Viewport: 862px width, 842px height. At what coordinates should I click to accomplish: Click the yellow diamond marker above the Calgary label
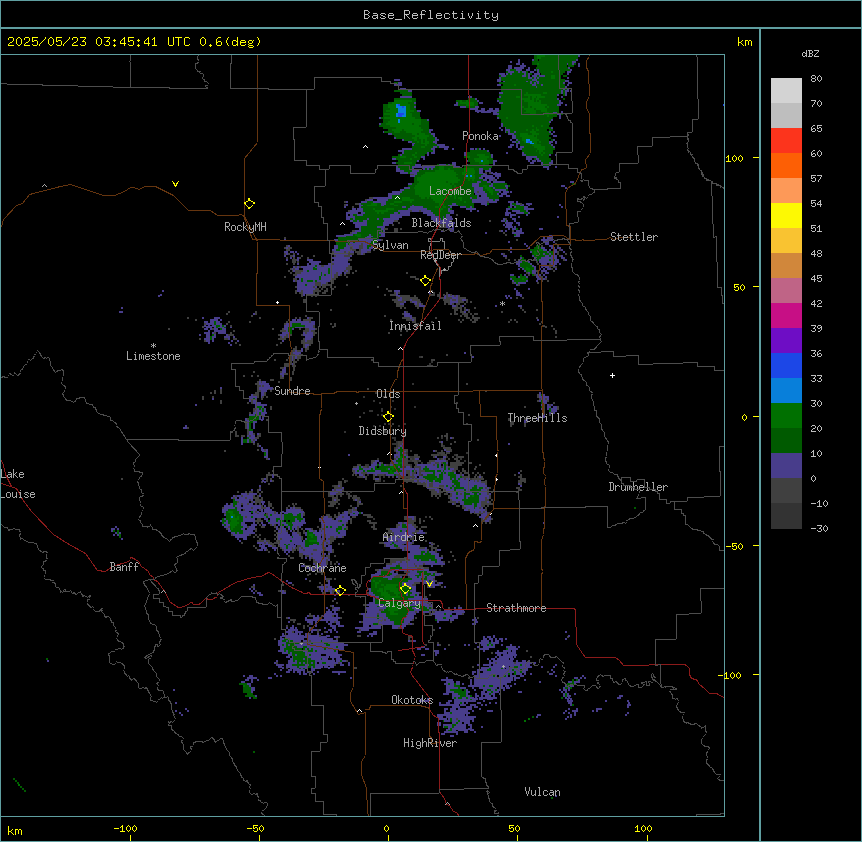(x=405, y=589)
